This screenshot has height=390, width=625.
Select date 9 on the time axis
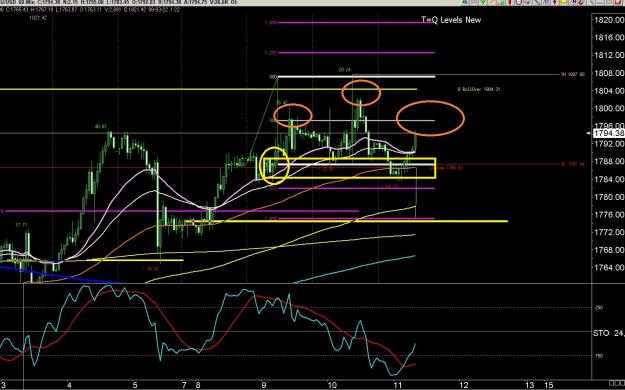click(x=264, y=385)
